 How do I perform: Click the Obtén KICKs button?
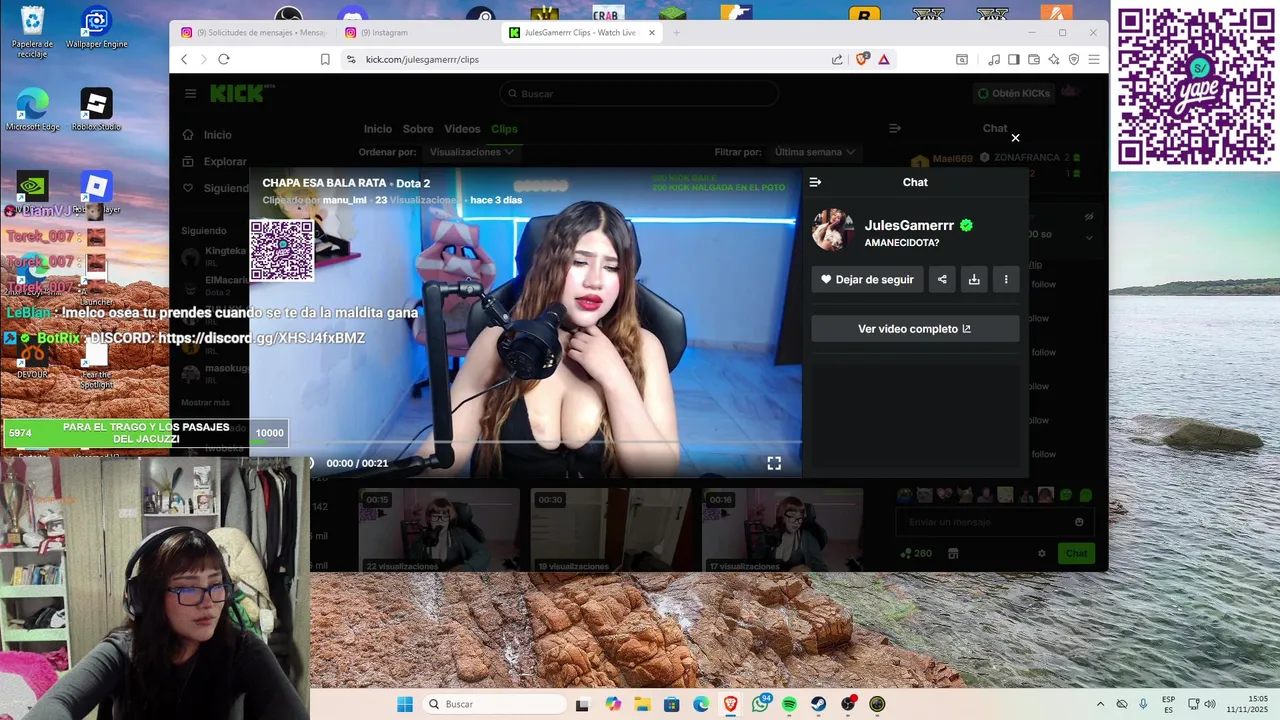point(1014,93)
